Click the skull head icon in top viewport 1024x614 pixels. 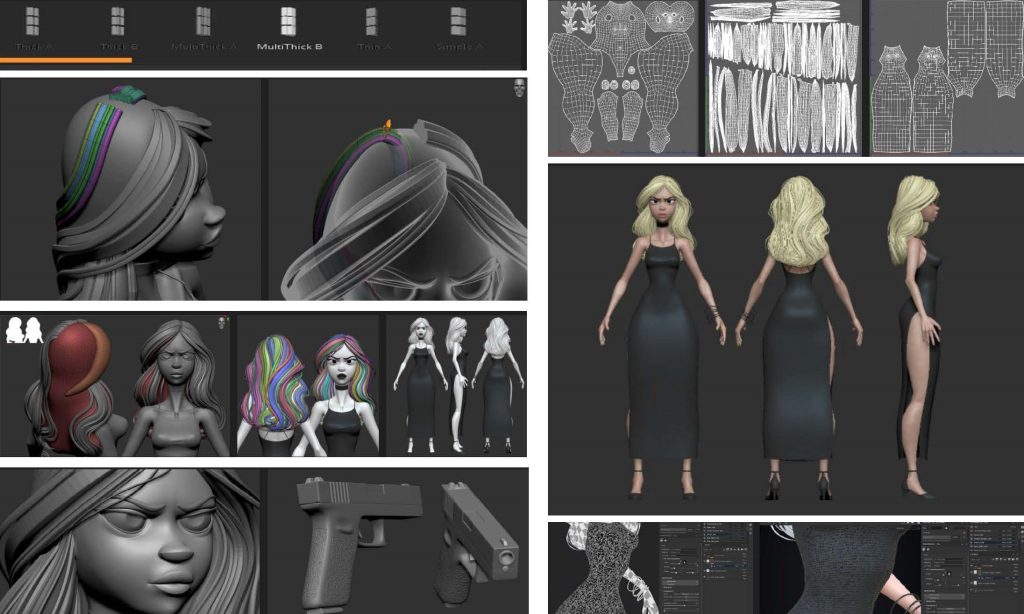[519, 88]
